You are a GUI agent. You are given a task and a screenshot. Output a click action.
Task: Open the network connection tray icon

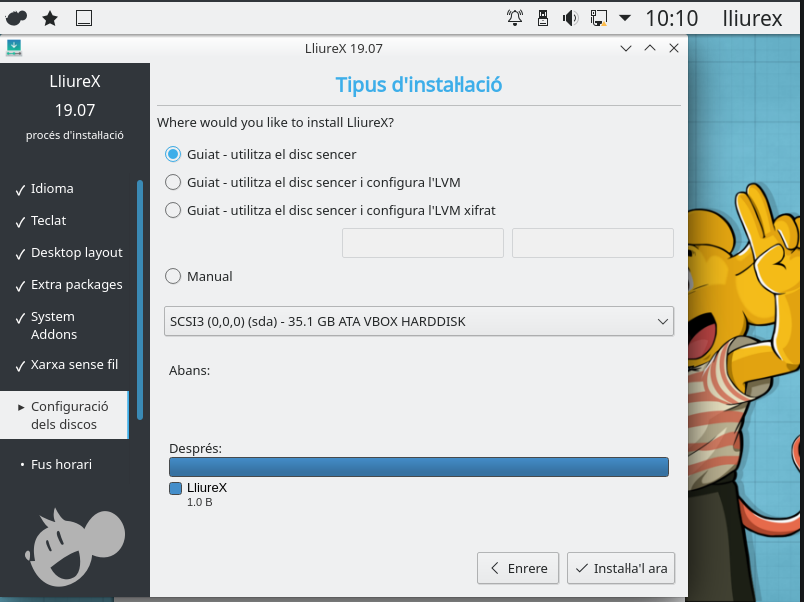[598, 17]
